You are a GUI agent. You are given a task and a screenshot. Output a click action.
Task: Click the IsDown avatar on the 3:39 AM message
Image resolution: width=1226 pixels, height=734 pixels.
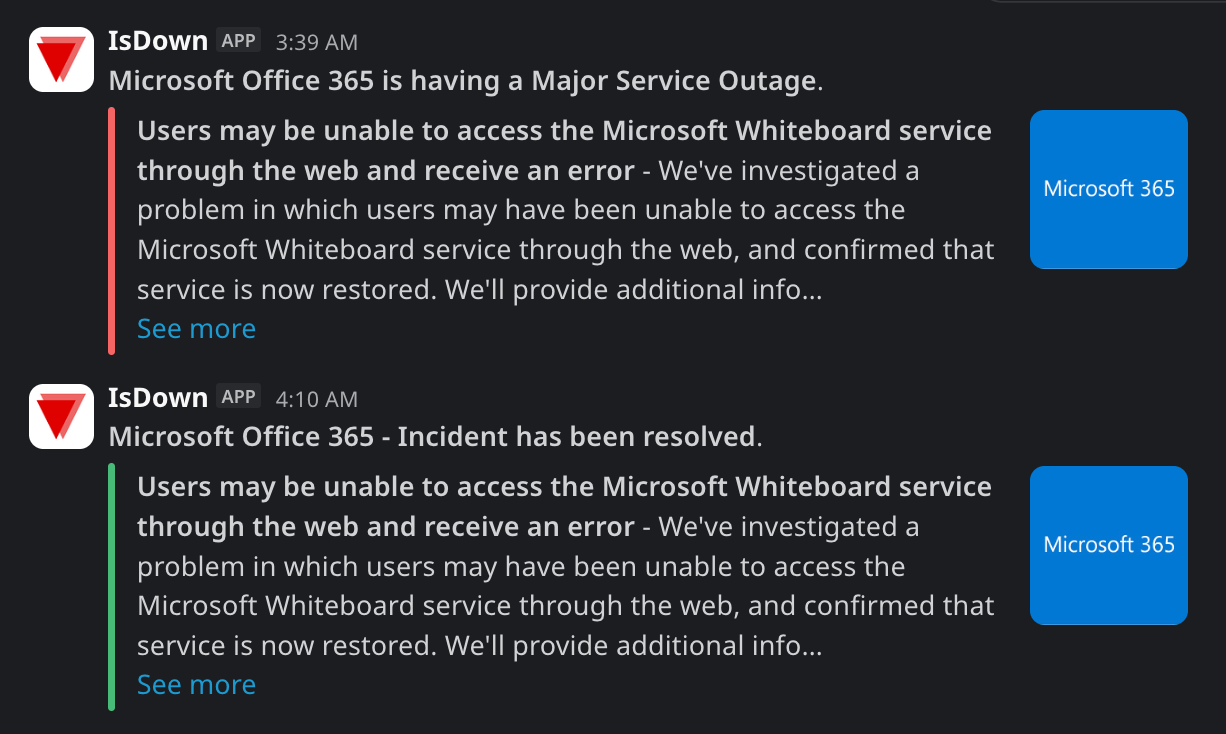click(61, 59)
